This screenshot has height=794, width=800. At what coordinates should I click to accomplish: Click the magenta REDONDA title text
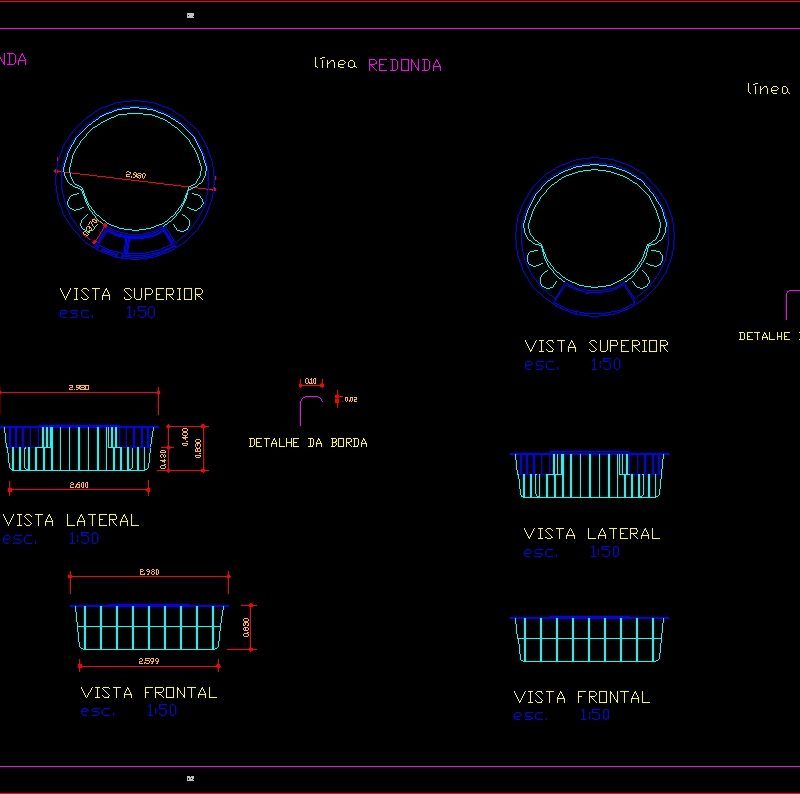(404, 65)
